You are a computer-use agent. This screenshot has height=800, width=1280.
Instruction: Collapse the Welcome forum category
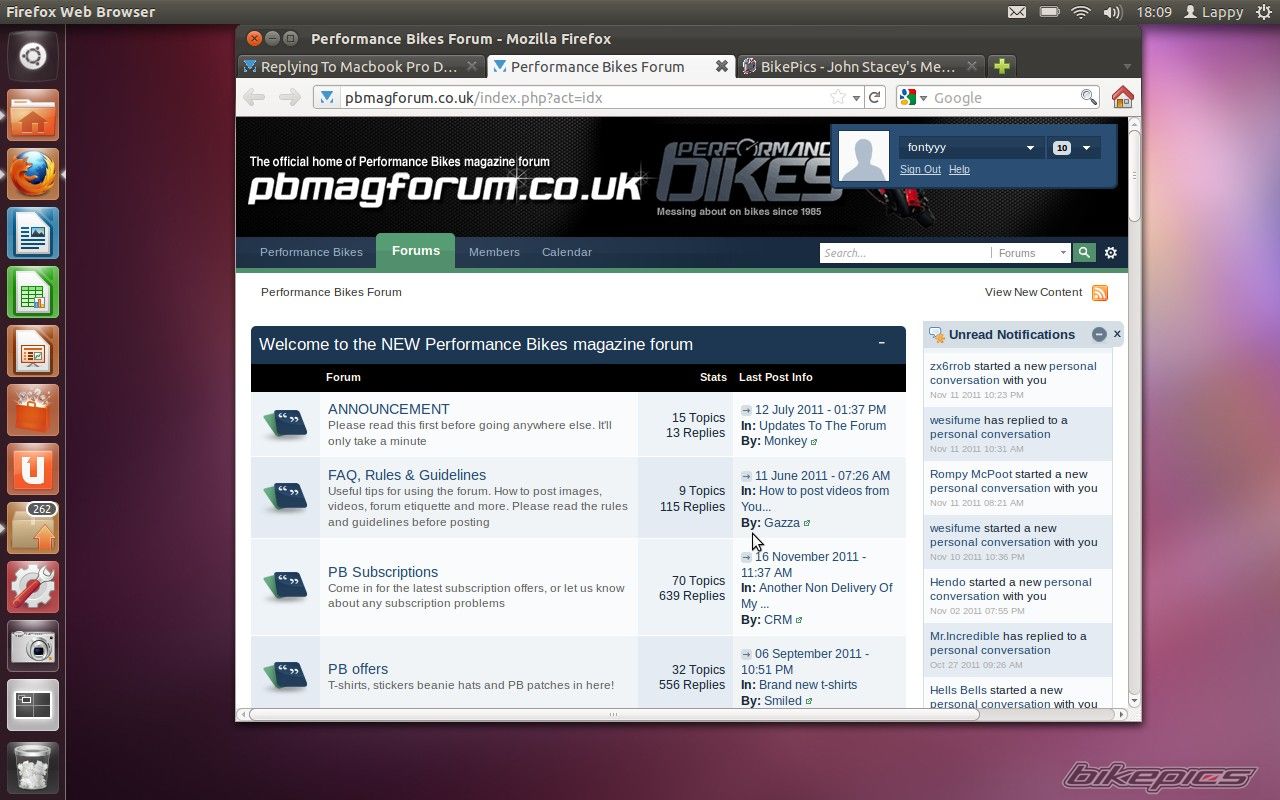tap(881, 343)
